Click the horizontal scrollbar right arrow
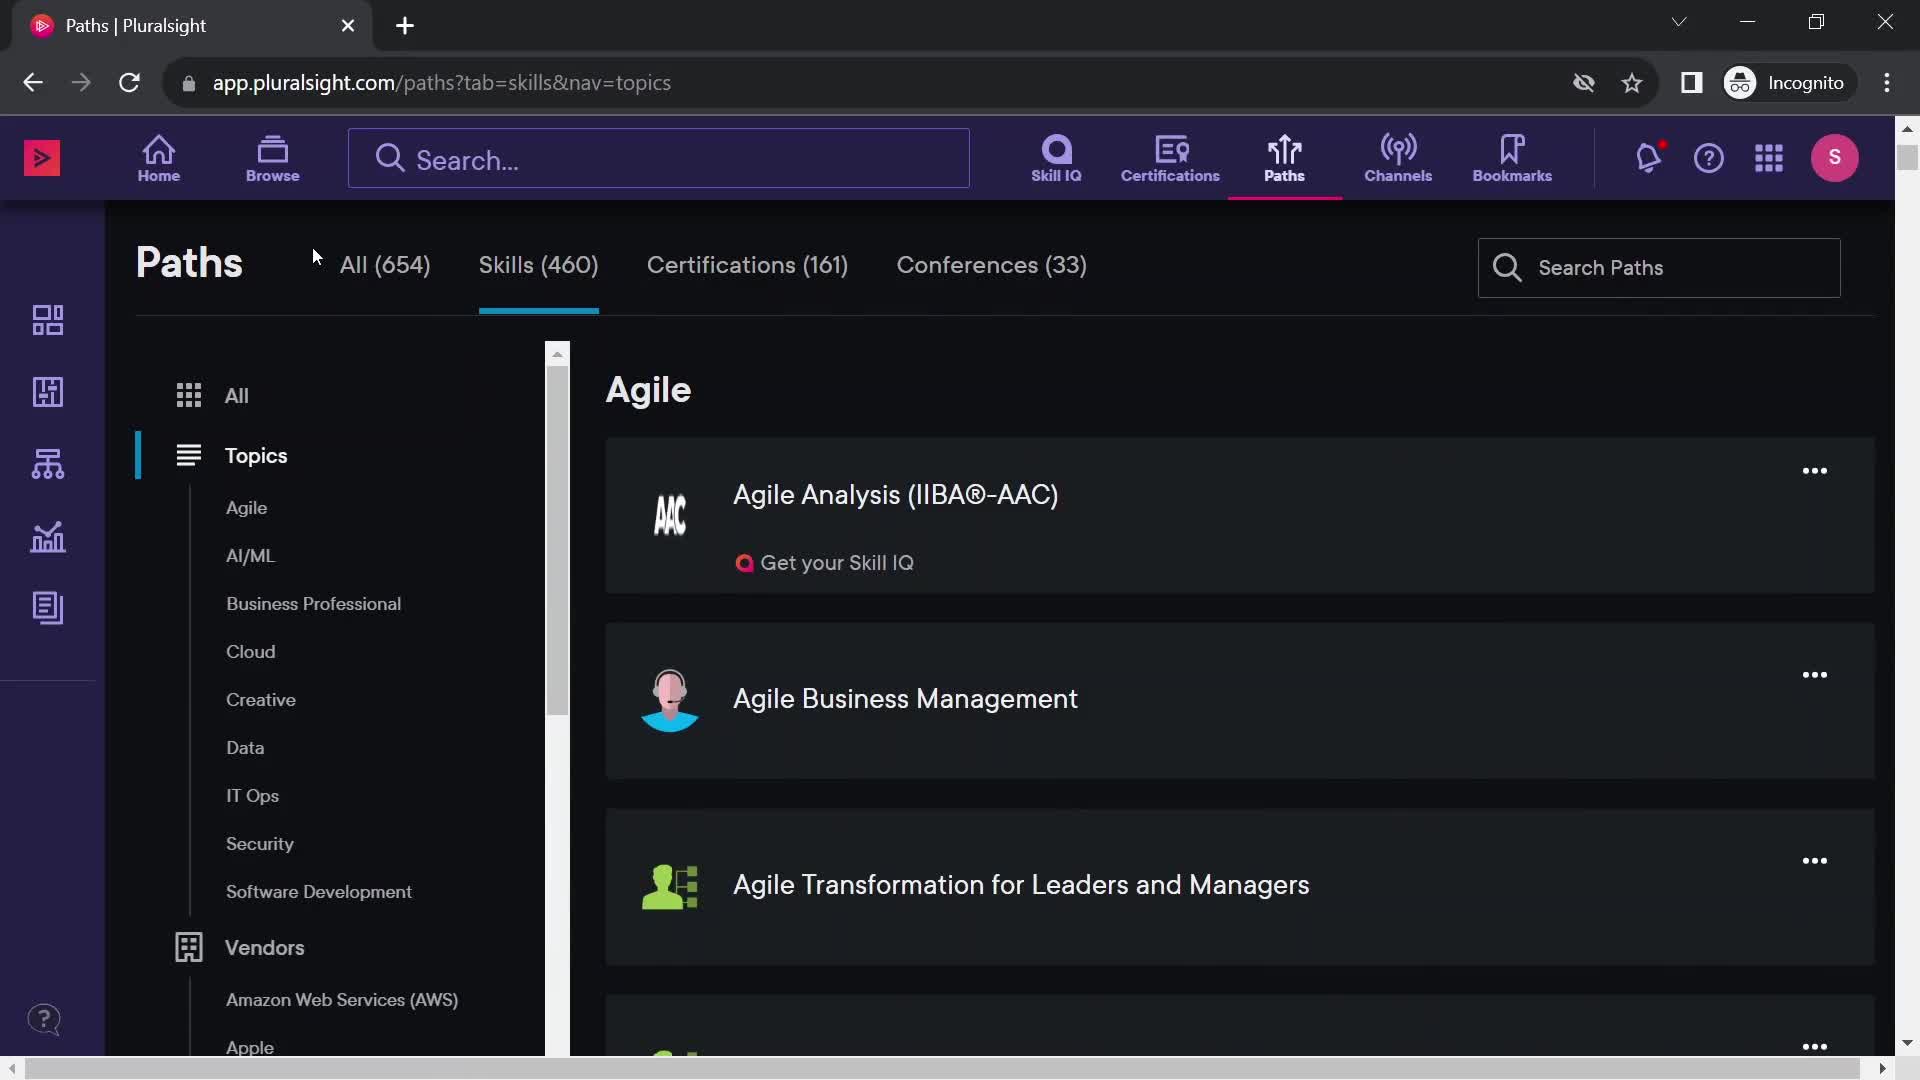 (1882, 1068)
